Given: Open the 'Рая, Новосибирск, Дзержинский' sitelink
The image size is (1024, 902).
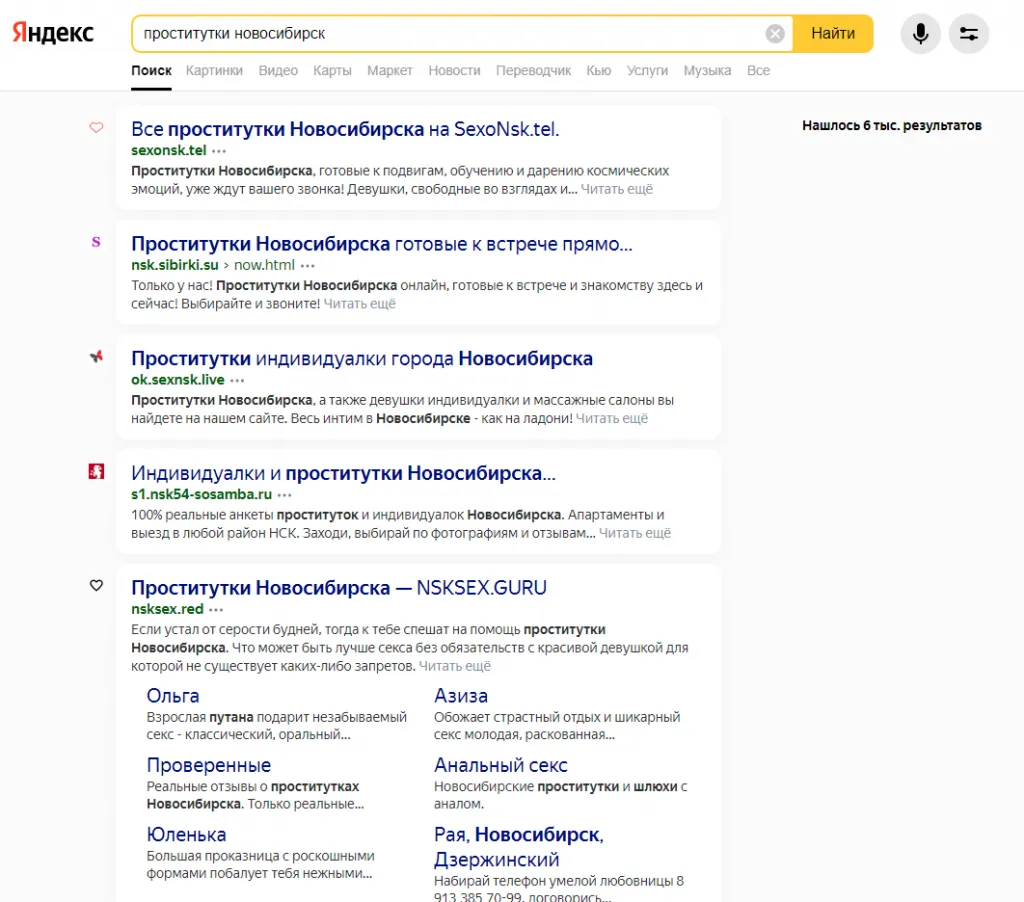Looking at the screenshot, I should point(519,847).
